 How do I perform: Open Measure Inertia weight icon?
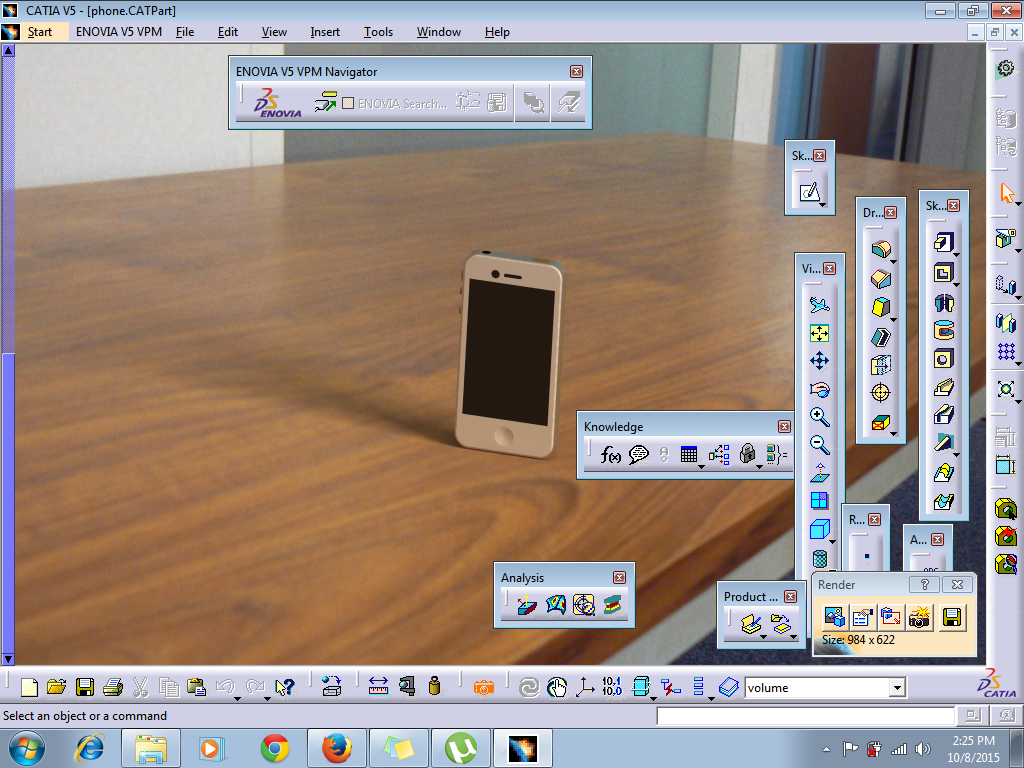[434, 686]
